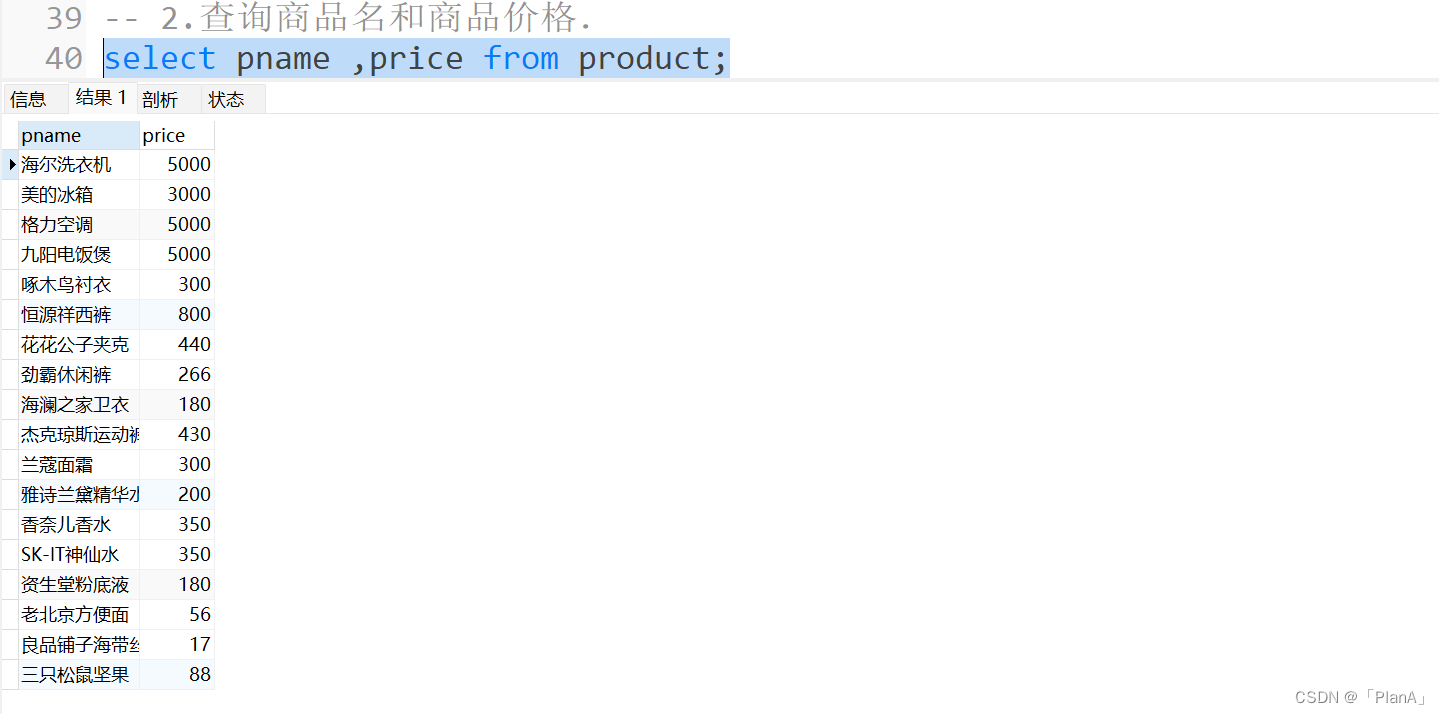1439x714 pixels.
Task: Switch to the 信息 tab
Action: (29, 99)
